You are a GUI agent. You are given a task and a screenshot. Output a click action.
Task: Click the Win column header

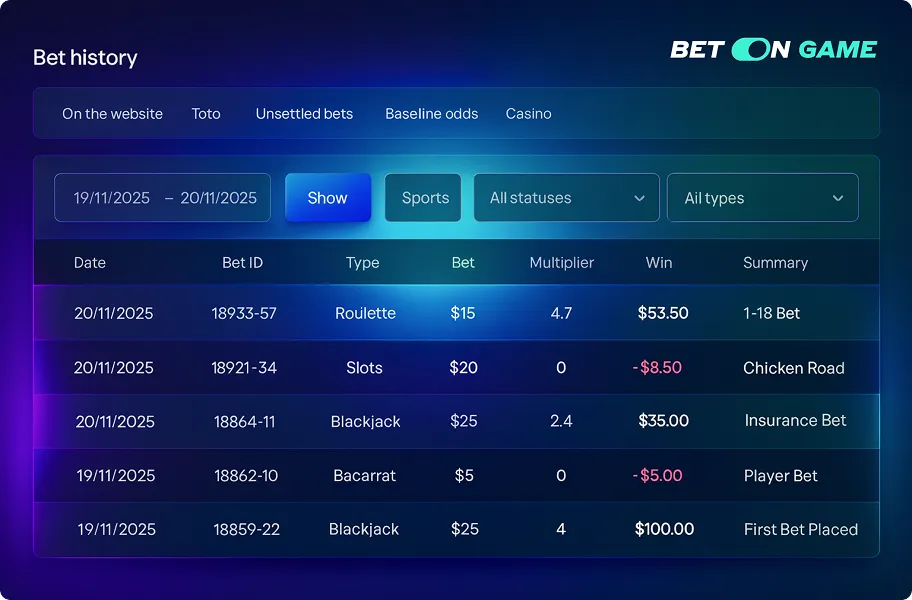659,263
